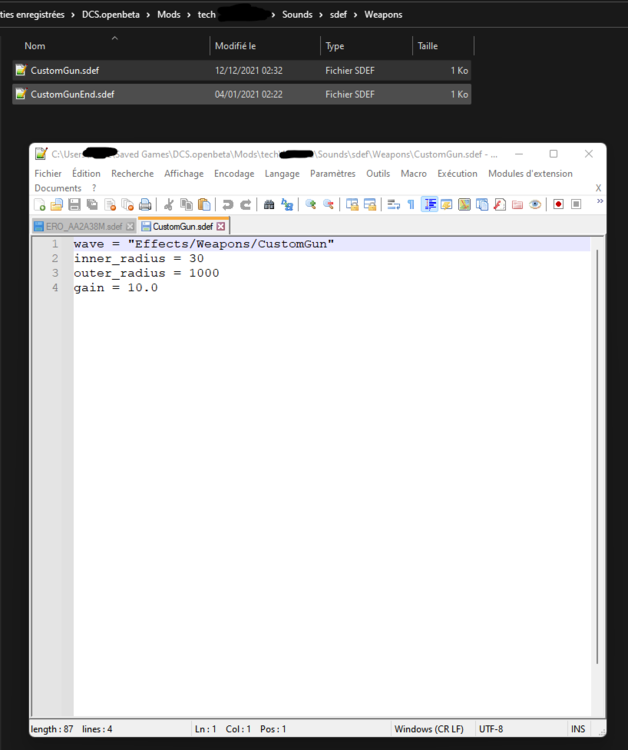
Task: Click the Close document toolbar icon
Action: click(x=110, y=205)
